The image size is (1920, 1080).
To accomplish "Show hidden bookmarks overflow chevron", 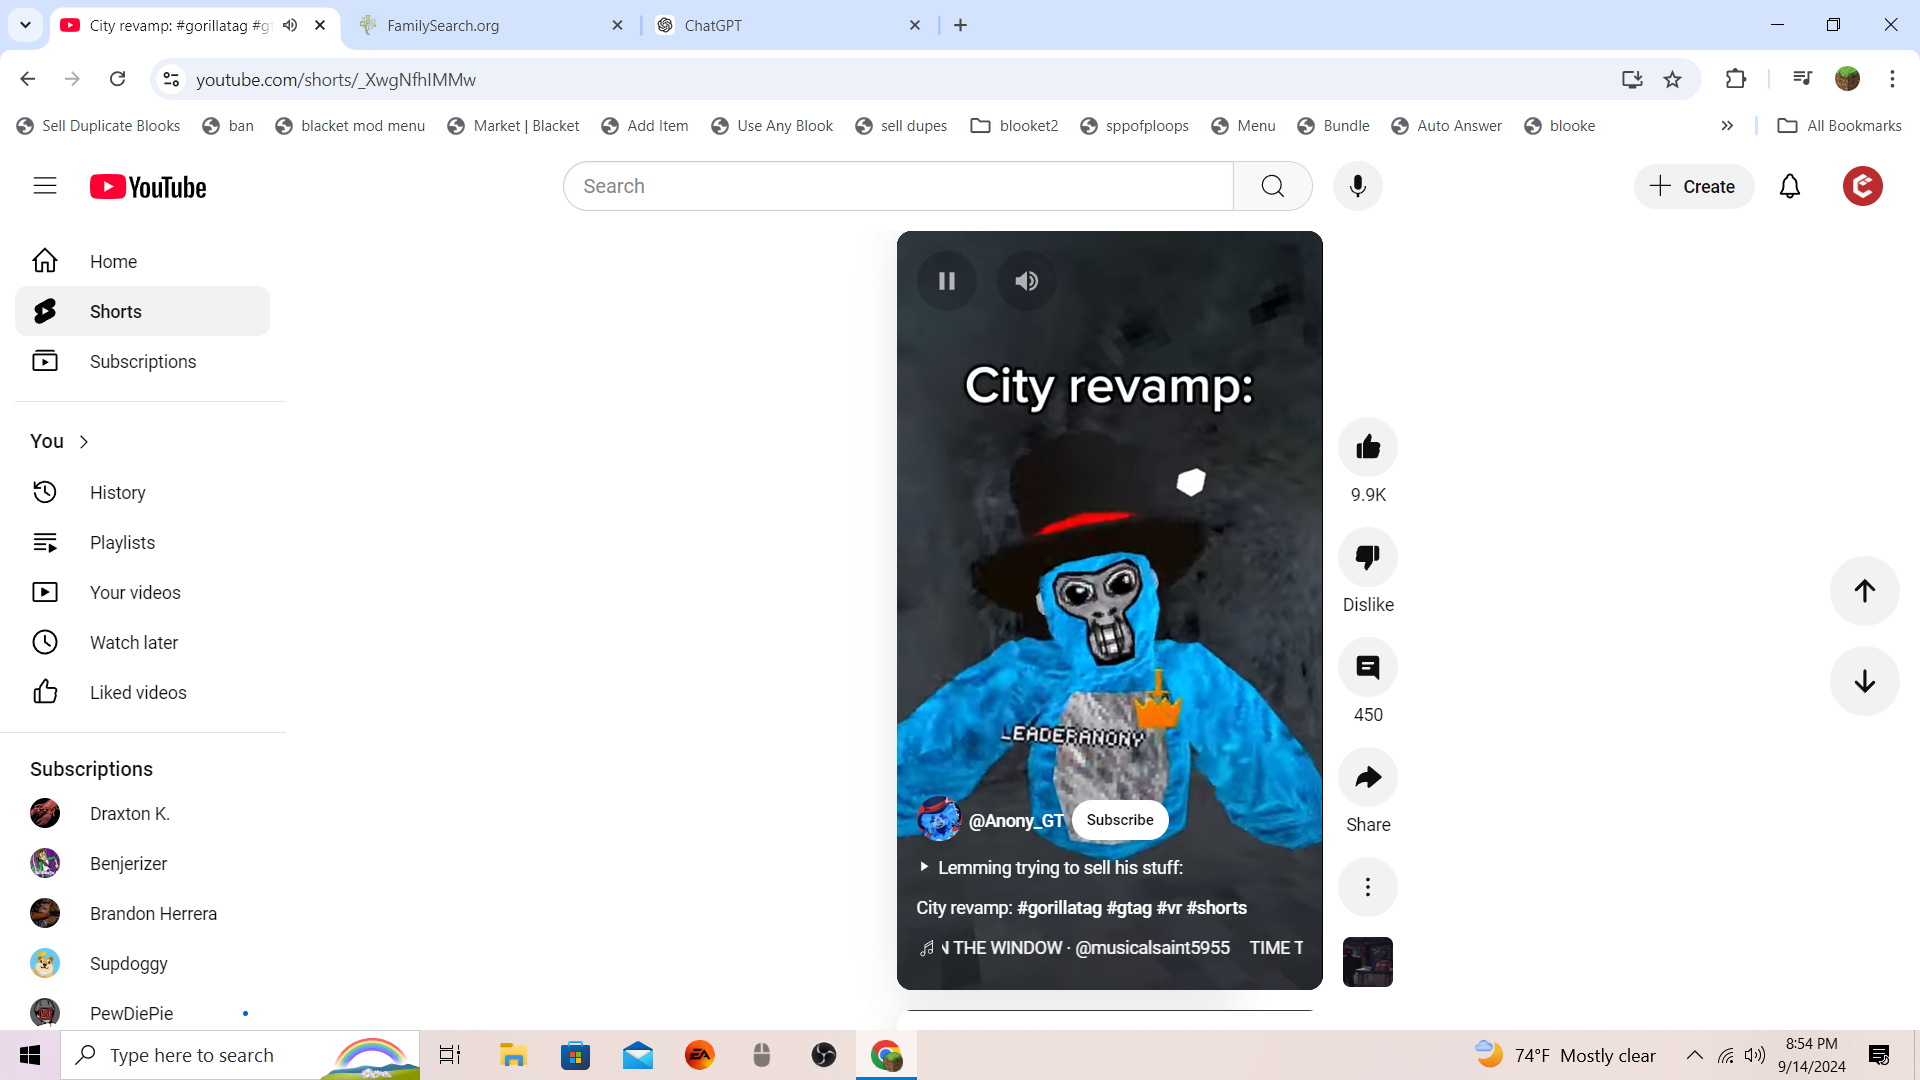I will 1727,126.
